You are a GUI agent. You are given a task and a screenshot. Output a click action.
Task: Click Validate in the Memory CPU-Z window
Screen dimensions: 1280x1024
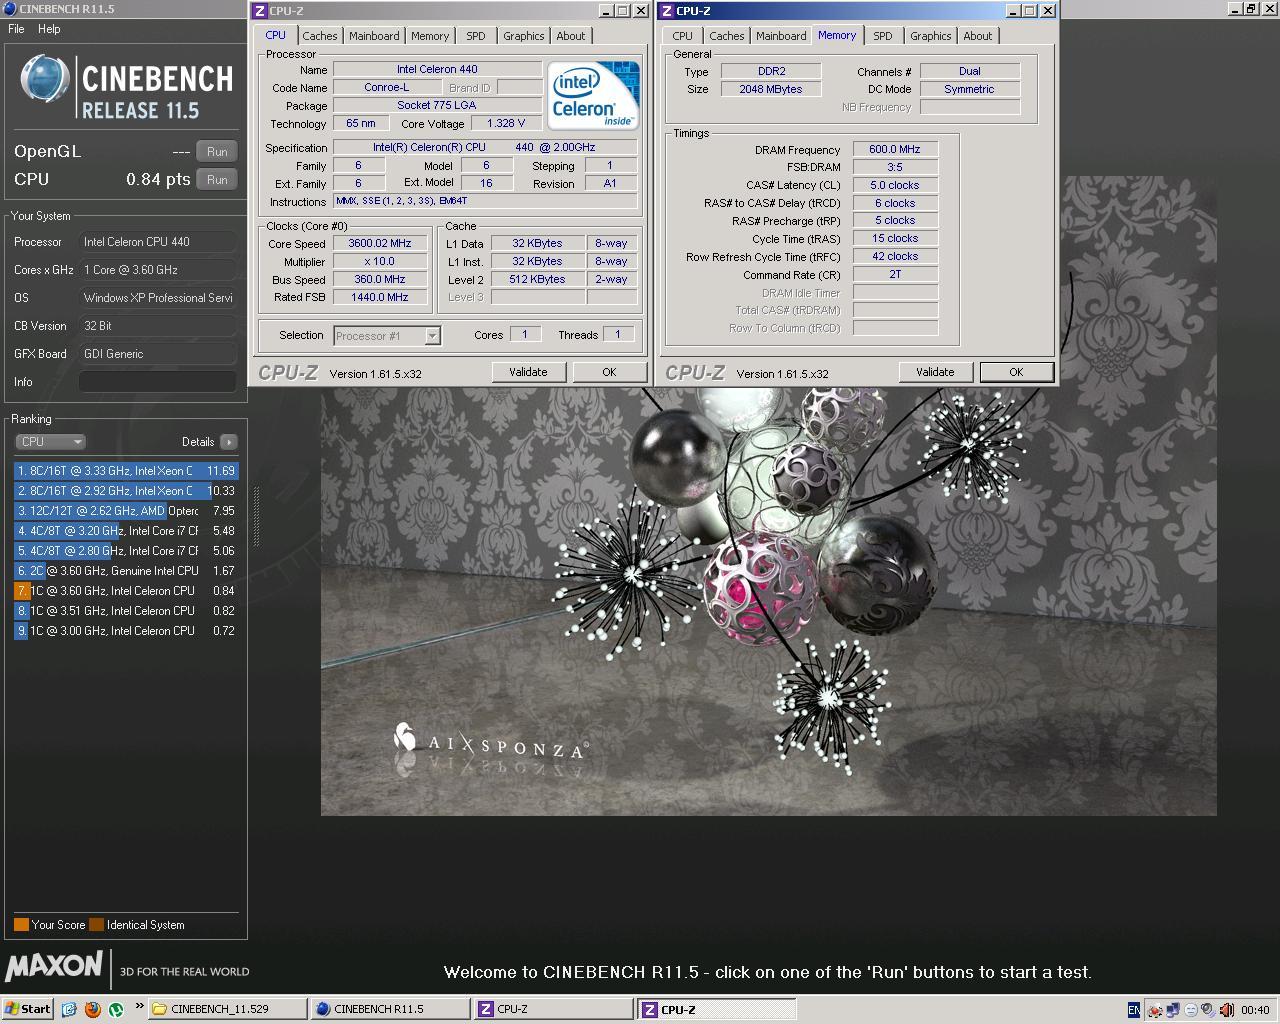pyautogui.click(x=935, y=372)
